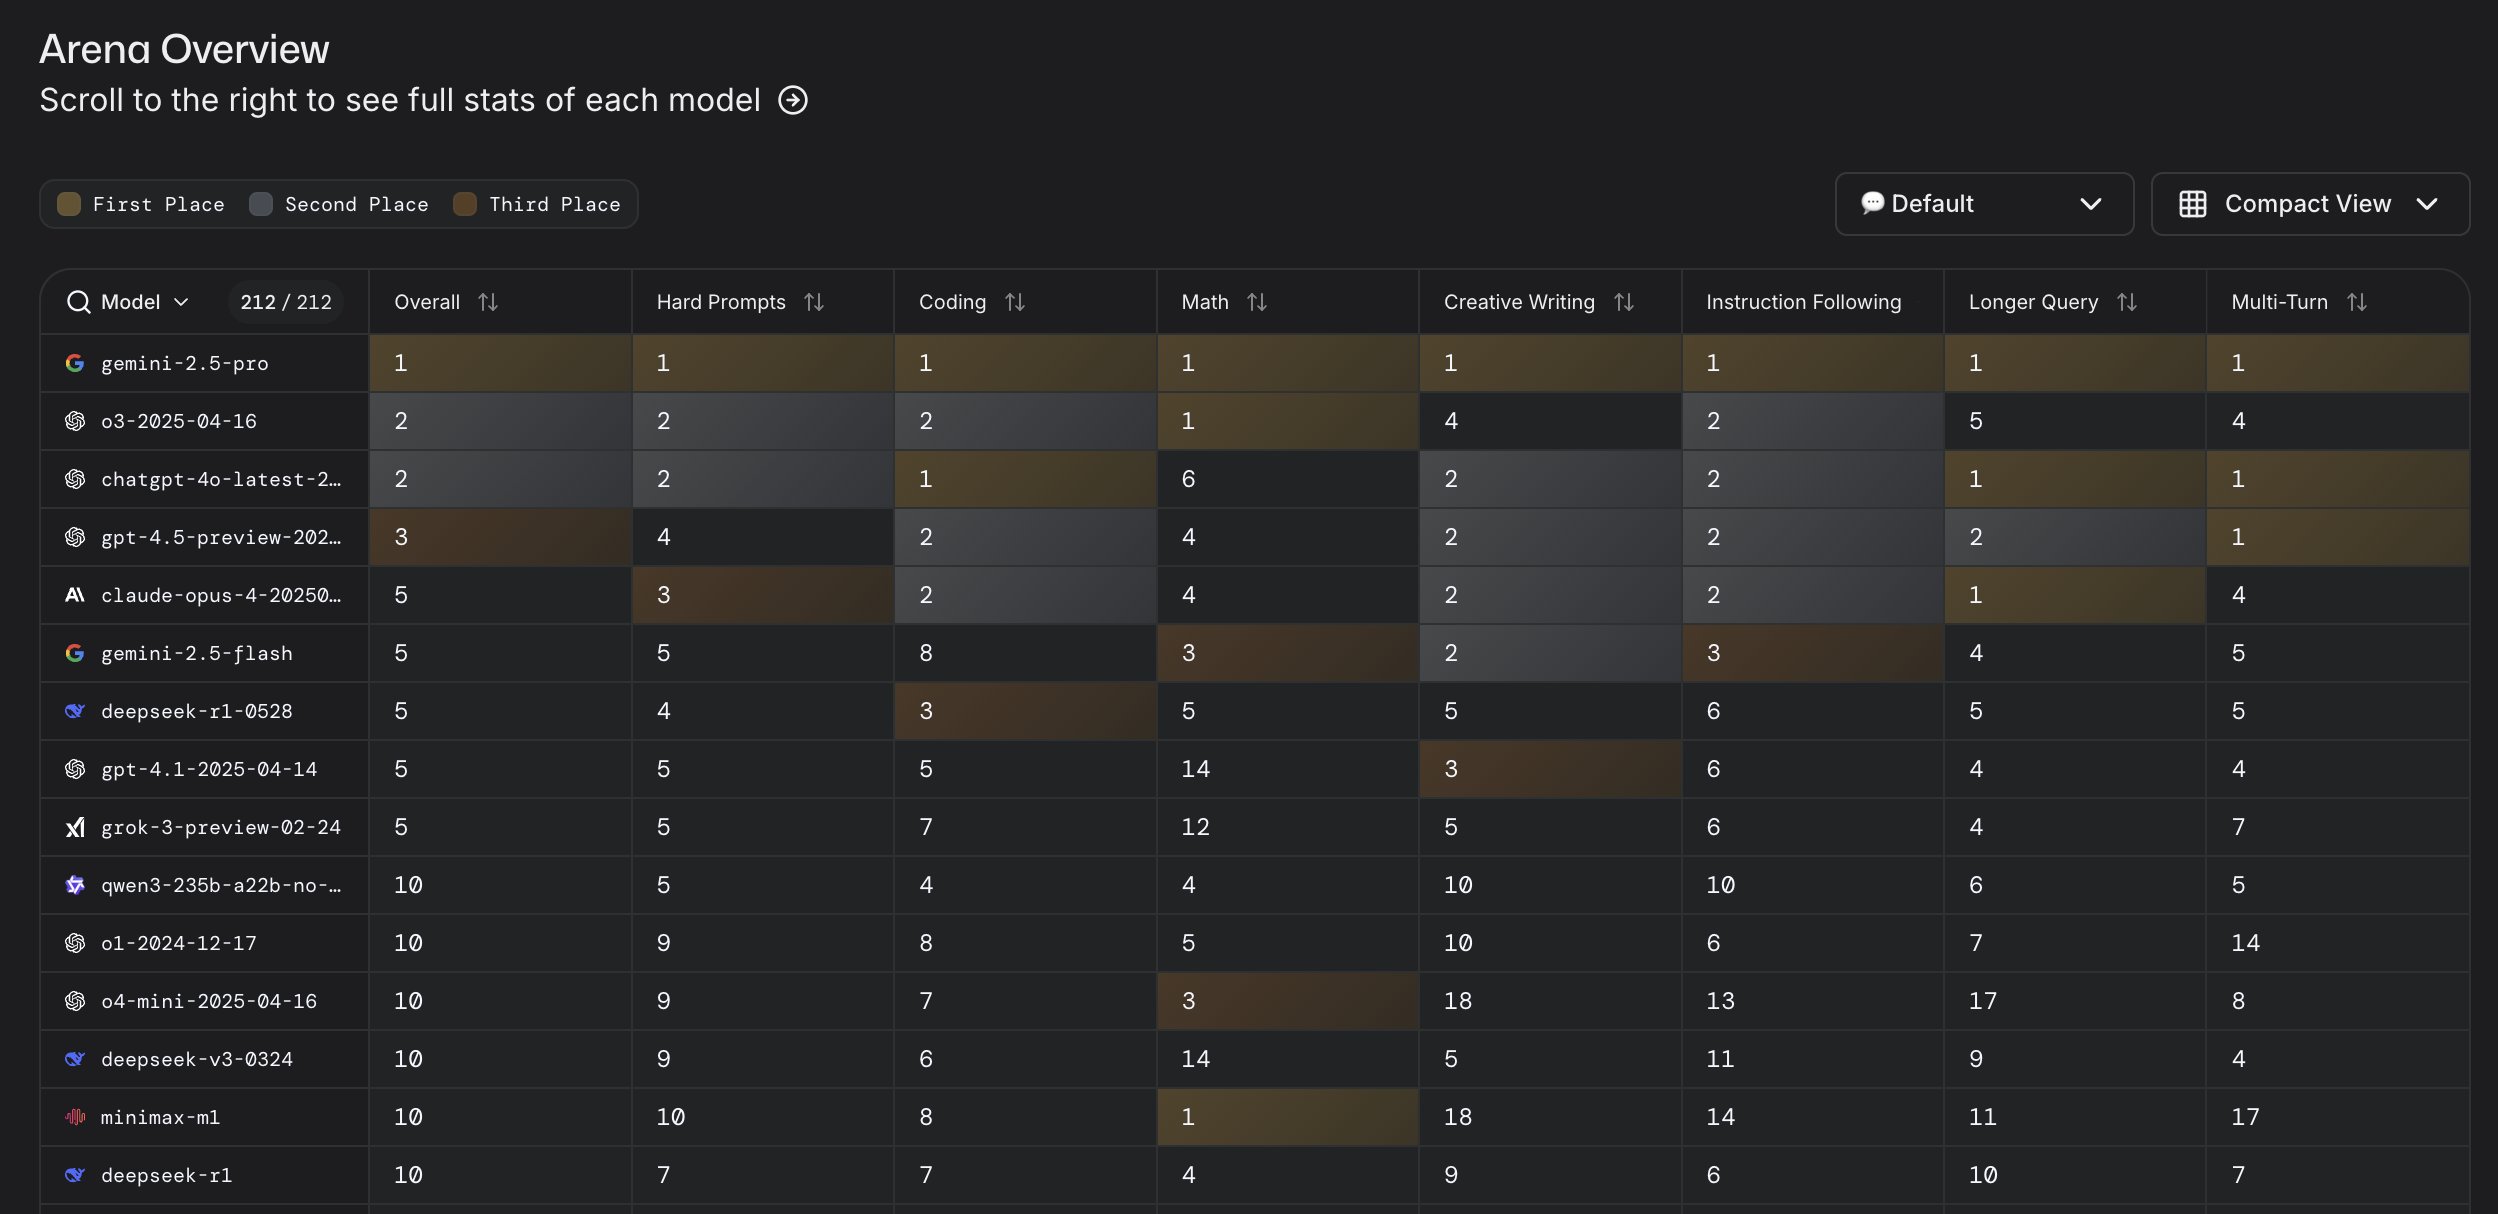Click the 212 / 212 model count badge
Viewport: 2498px width, 1214px height.
coord(286,302)
